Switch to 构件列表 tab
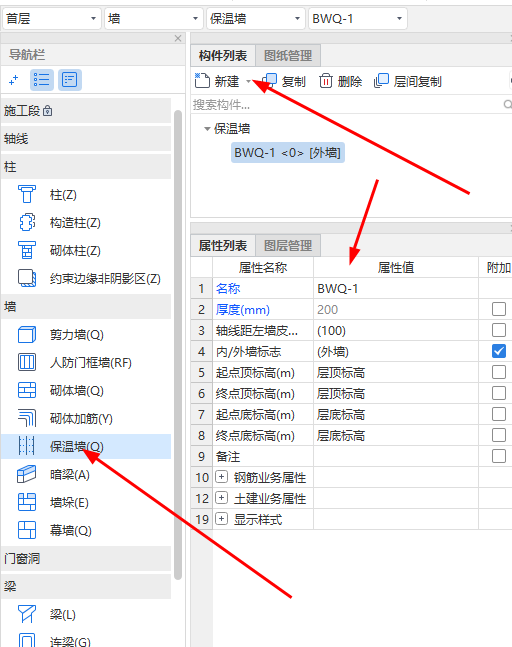The image size is (512, 647). pyautogui.click(x=223, y=55)
